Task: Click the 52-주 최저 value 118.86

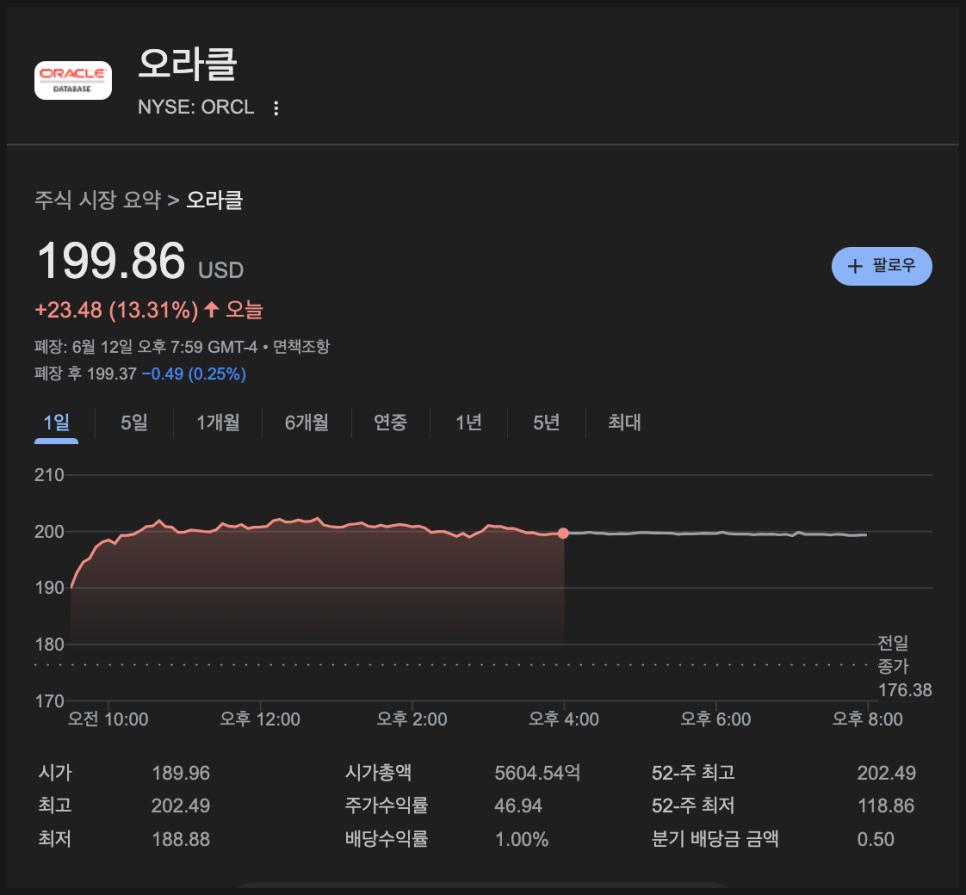Action: [x=886, y=806]
